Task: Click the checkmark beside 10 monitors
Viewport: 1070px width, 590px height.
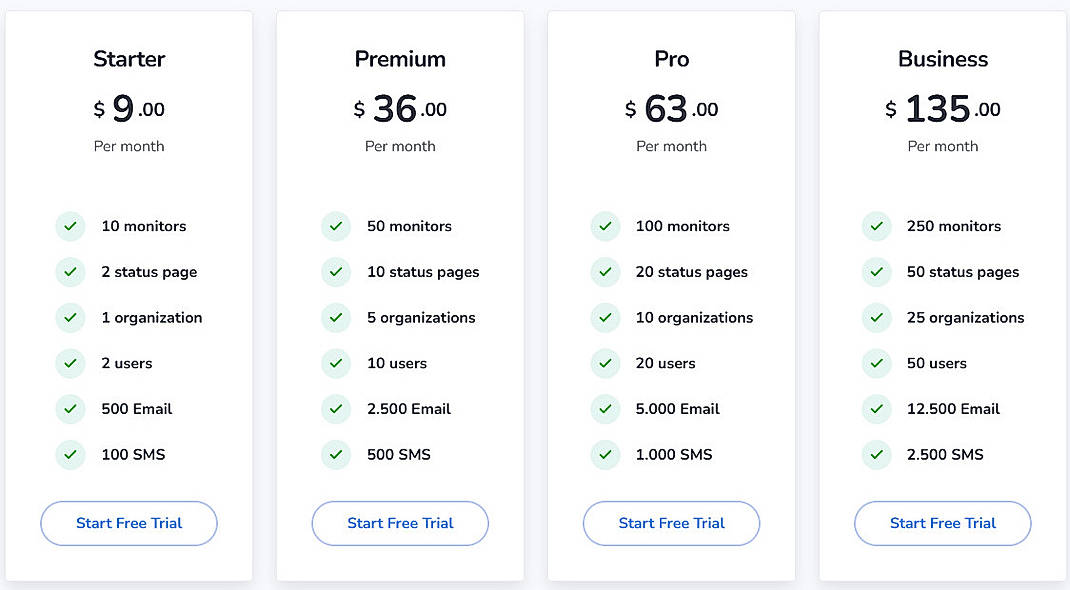Action: pyautogui.click(x=70, y=226)
